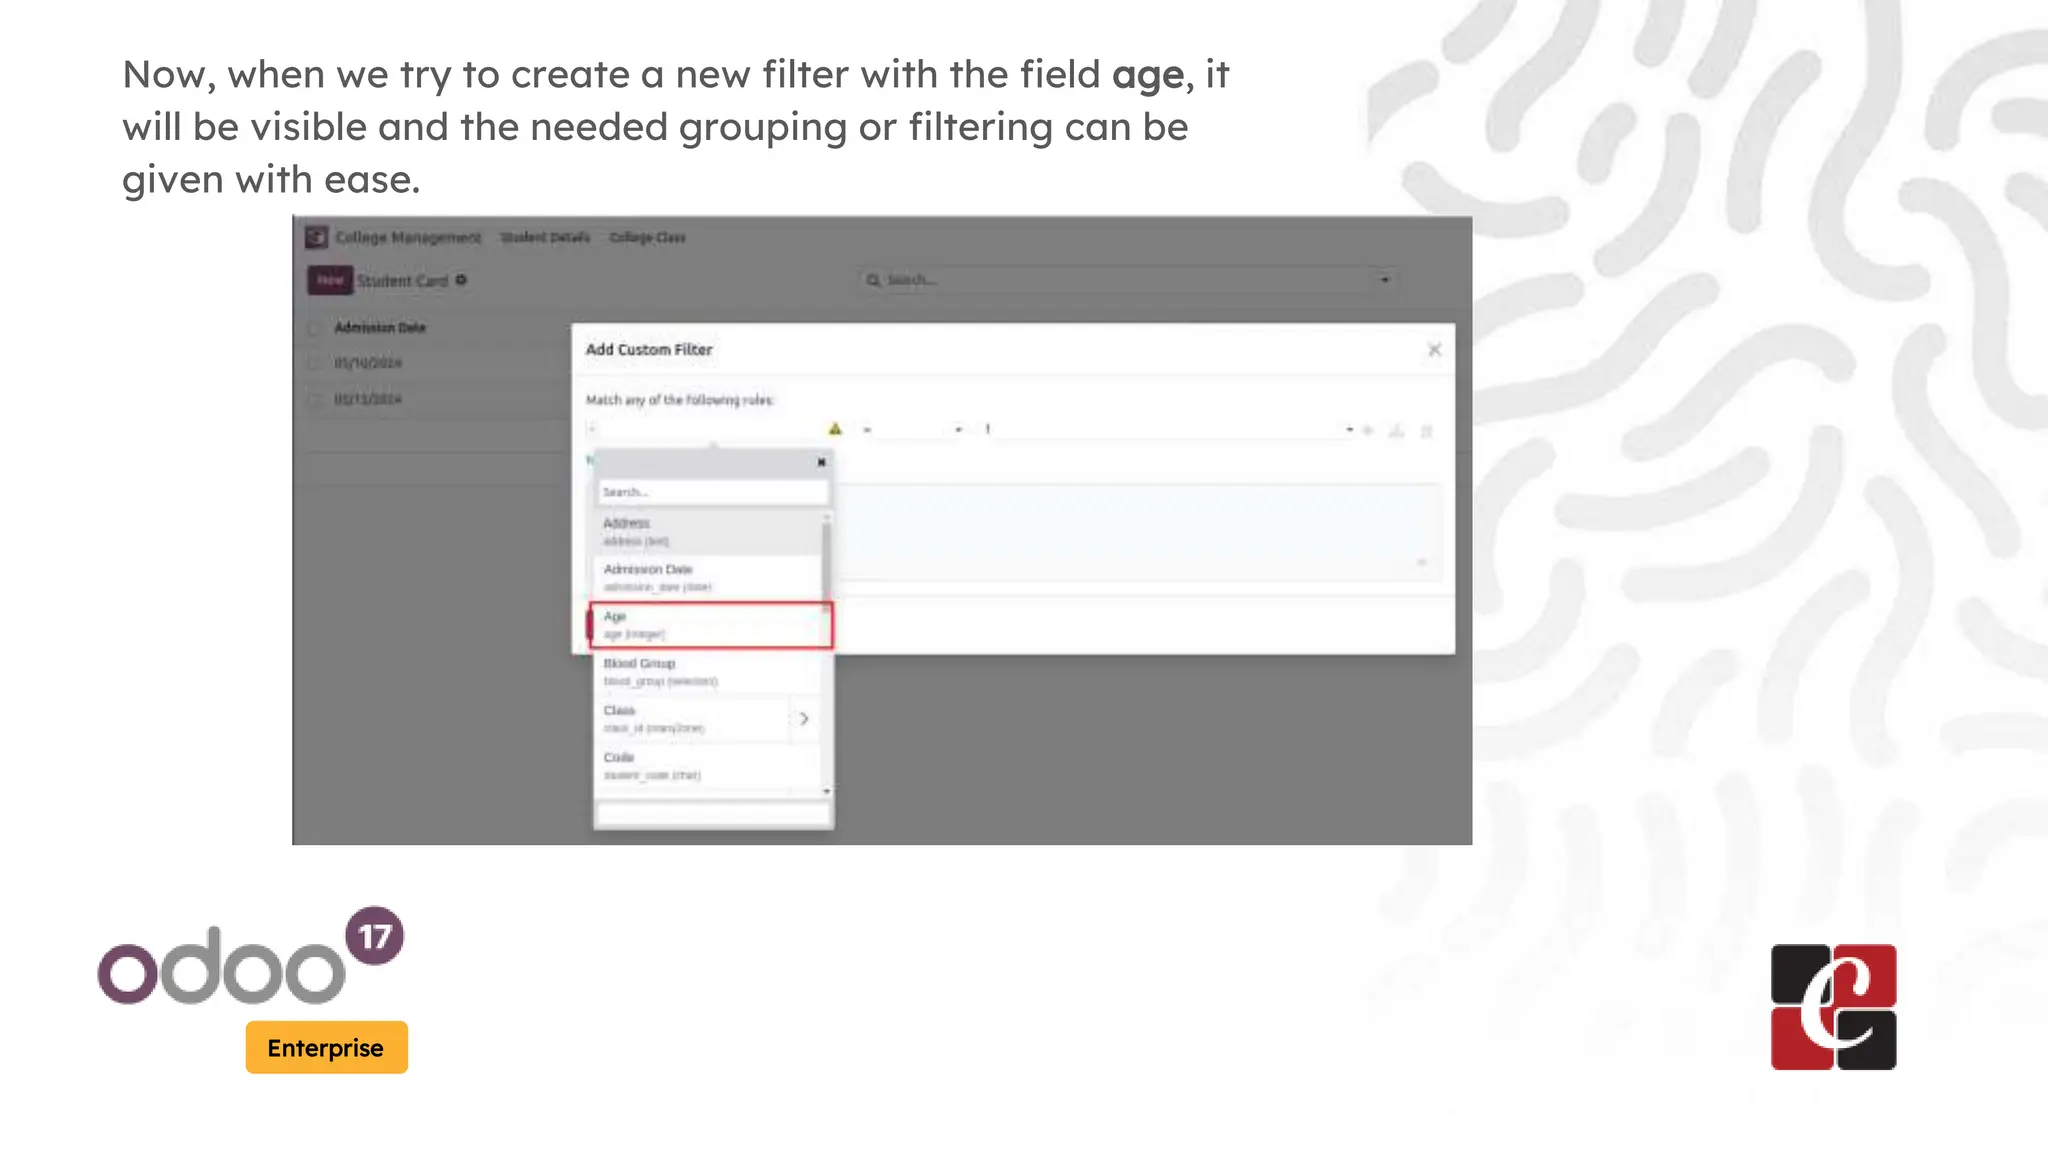Screen dimensions: 2048x1152
Task: Open the College Class menu
Action: 647,237
